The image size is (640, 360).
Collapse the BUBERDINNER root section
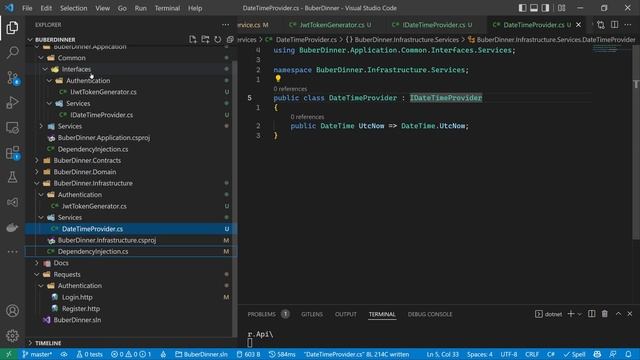pyautogui.click(x=30, y=40)
